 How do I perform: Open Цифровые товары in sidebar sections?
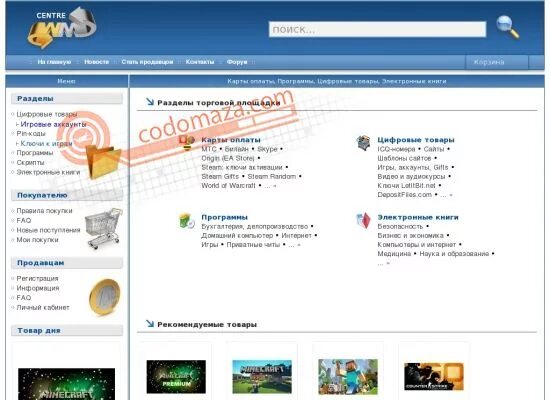47,114
